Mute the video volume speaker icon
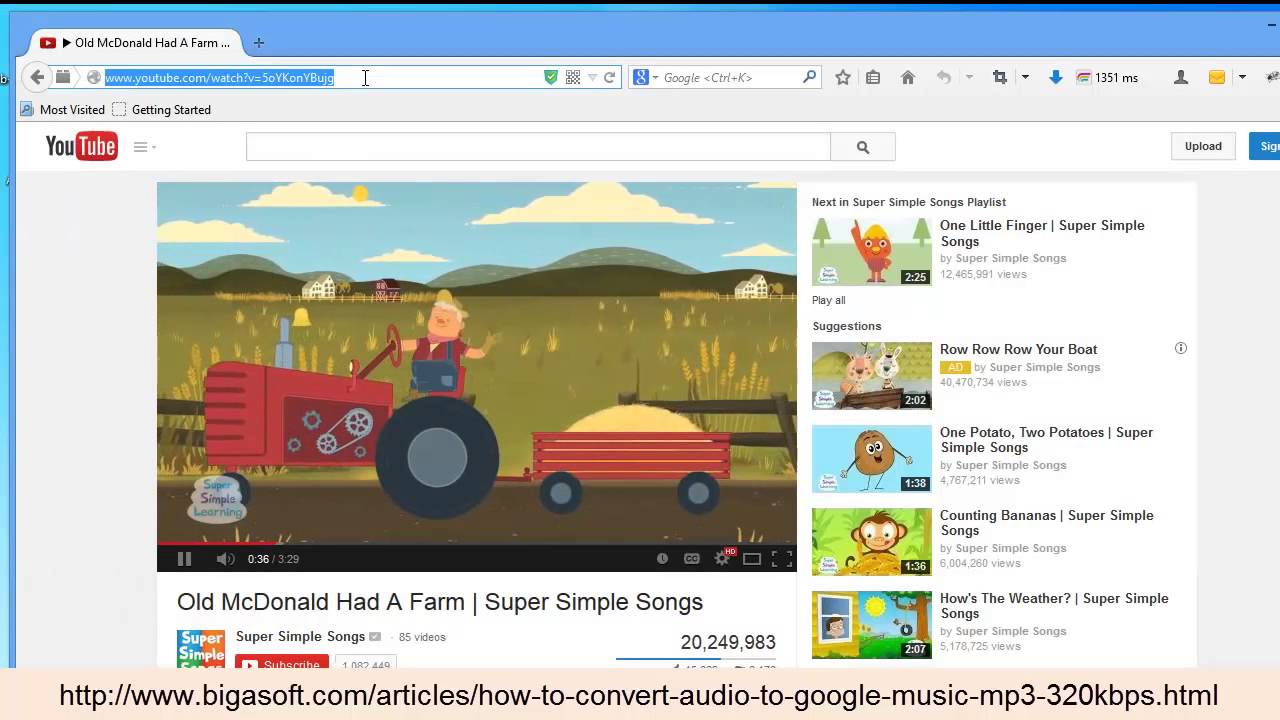1280x720 pixels. tap(225, 559)
